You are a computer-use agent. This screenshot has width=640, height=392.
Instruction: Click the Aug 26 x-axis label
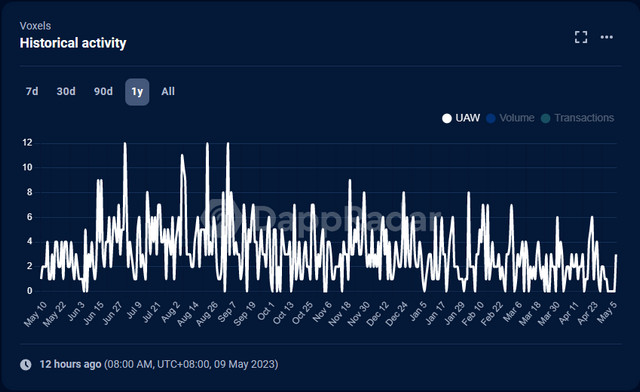click(x=207, y=314)
